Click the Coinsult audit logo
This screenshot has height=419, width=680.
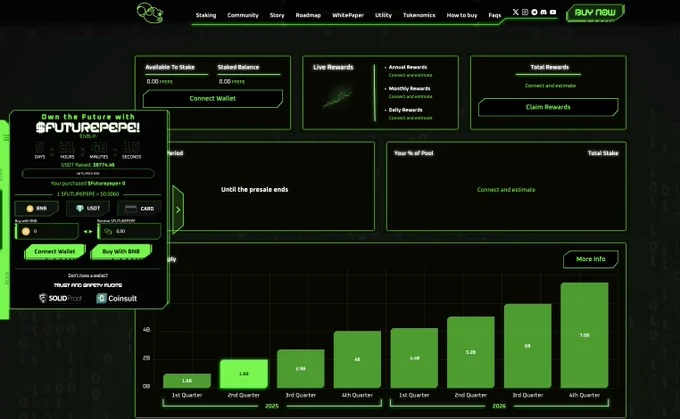pos(117,298)
